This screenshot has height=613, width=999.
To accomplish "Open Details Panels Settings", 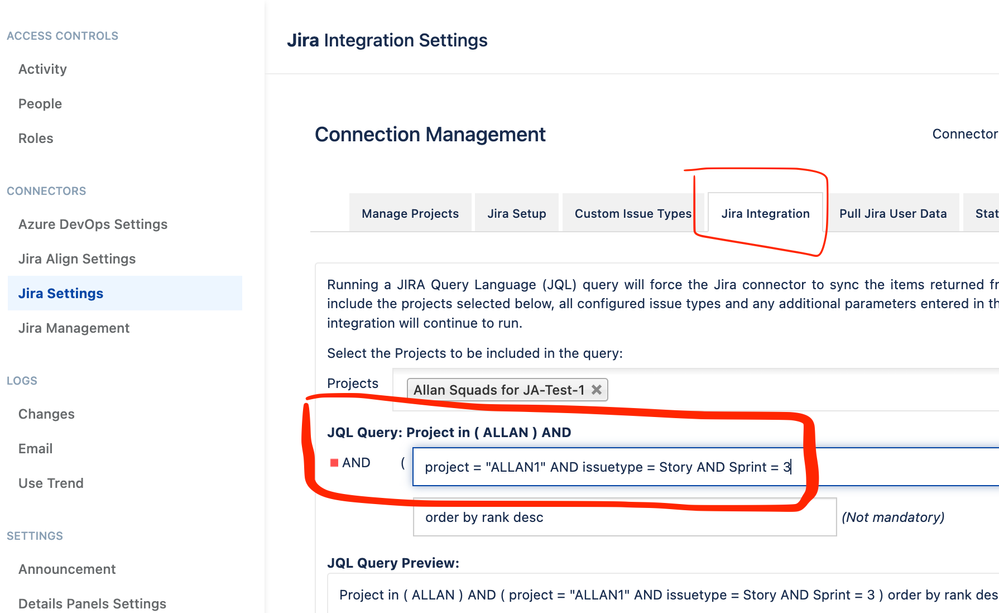I will click(x=92, y=603).
